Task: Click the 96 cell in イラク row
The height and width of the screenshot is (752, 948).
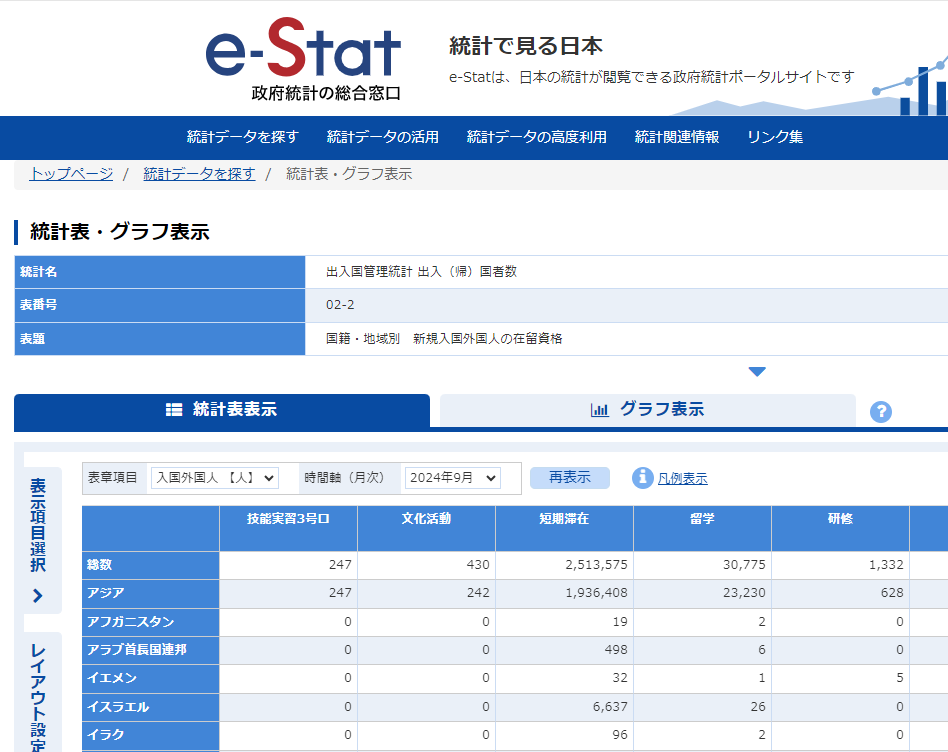Action: coord(564,735)
